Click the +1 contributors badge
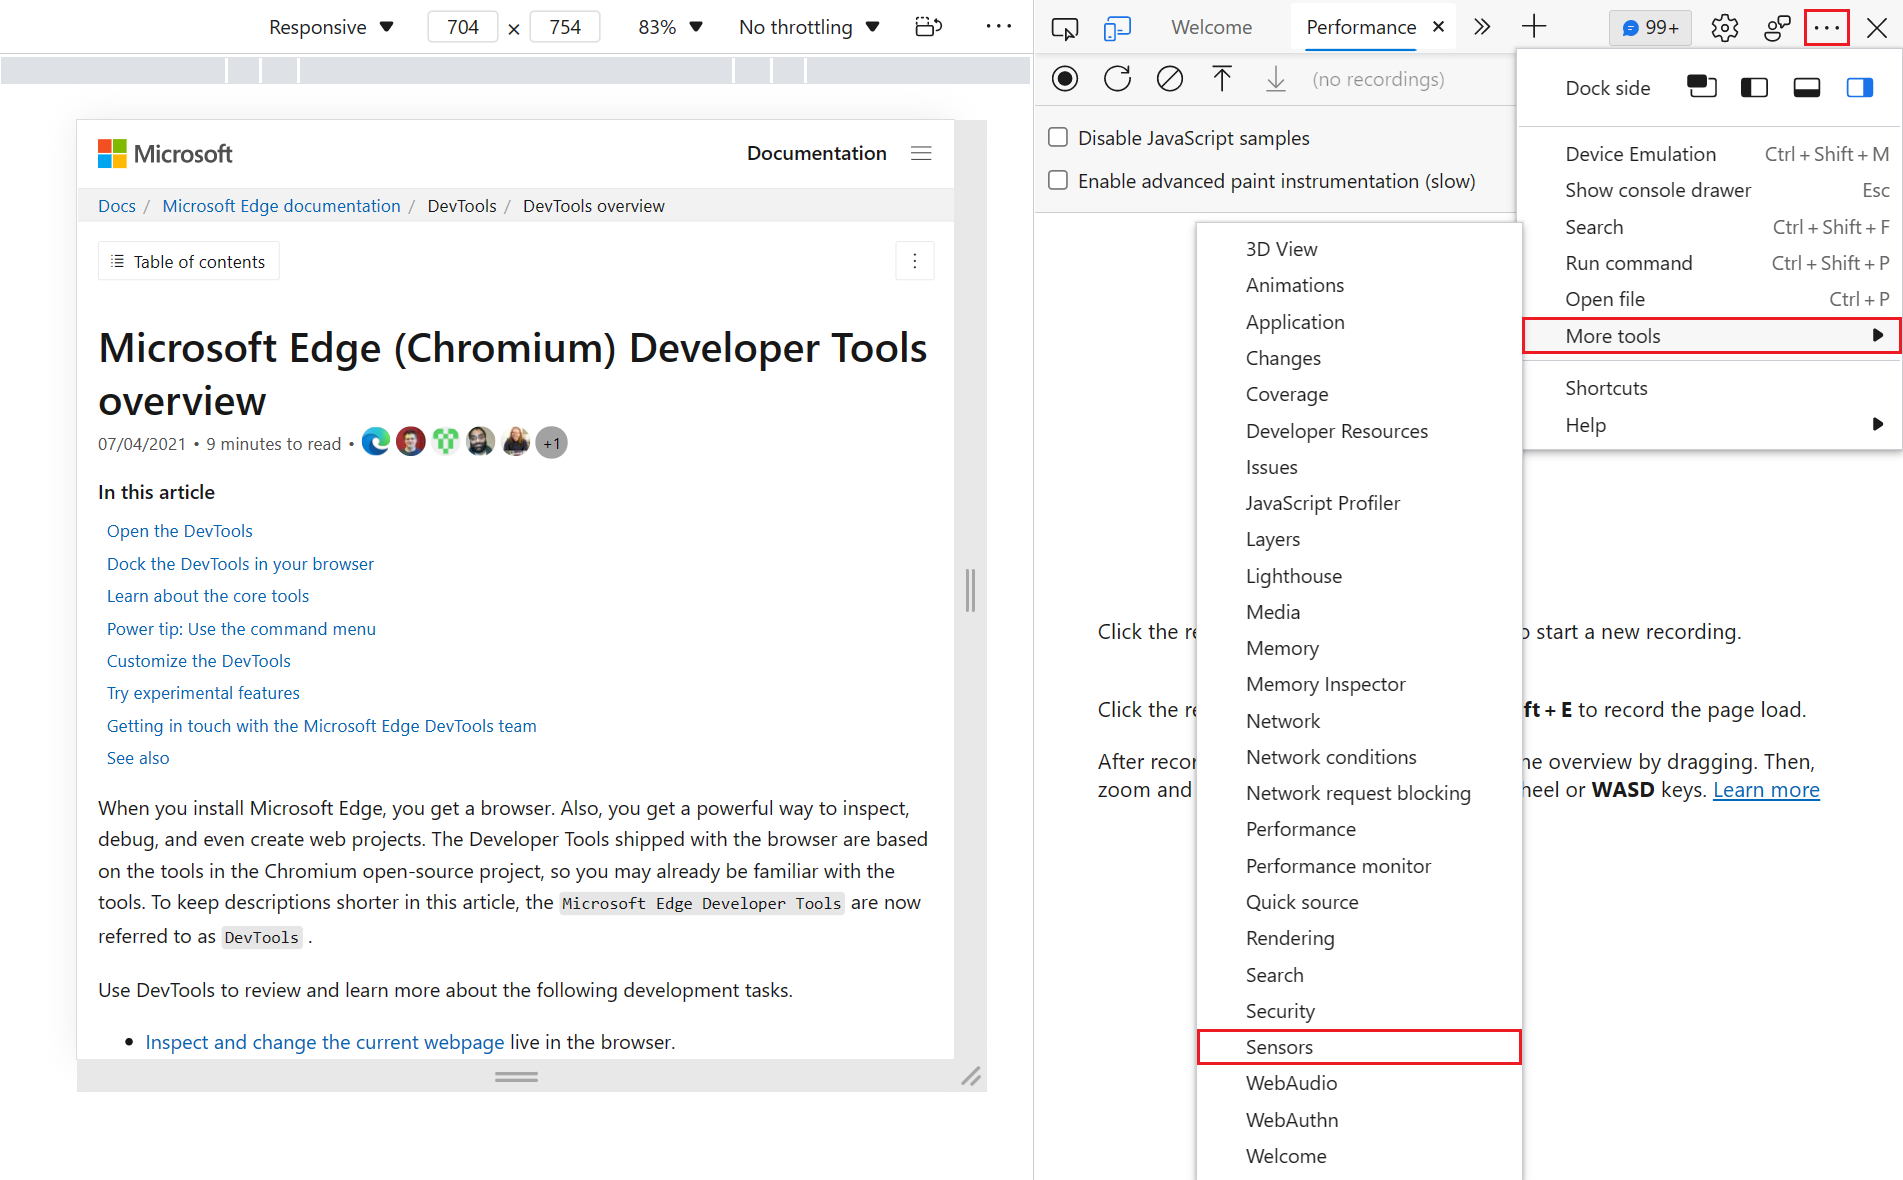1903x1180 pixels. click(551, 442)
